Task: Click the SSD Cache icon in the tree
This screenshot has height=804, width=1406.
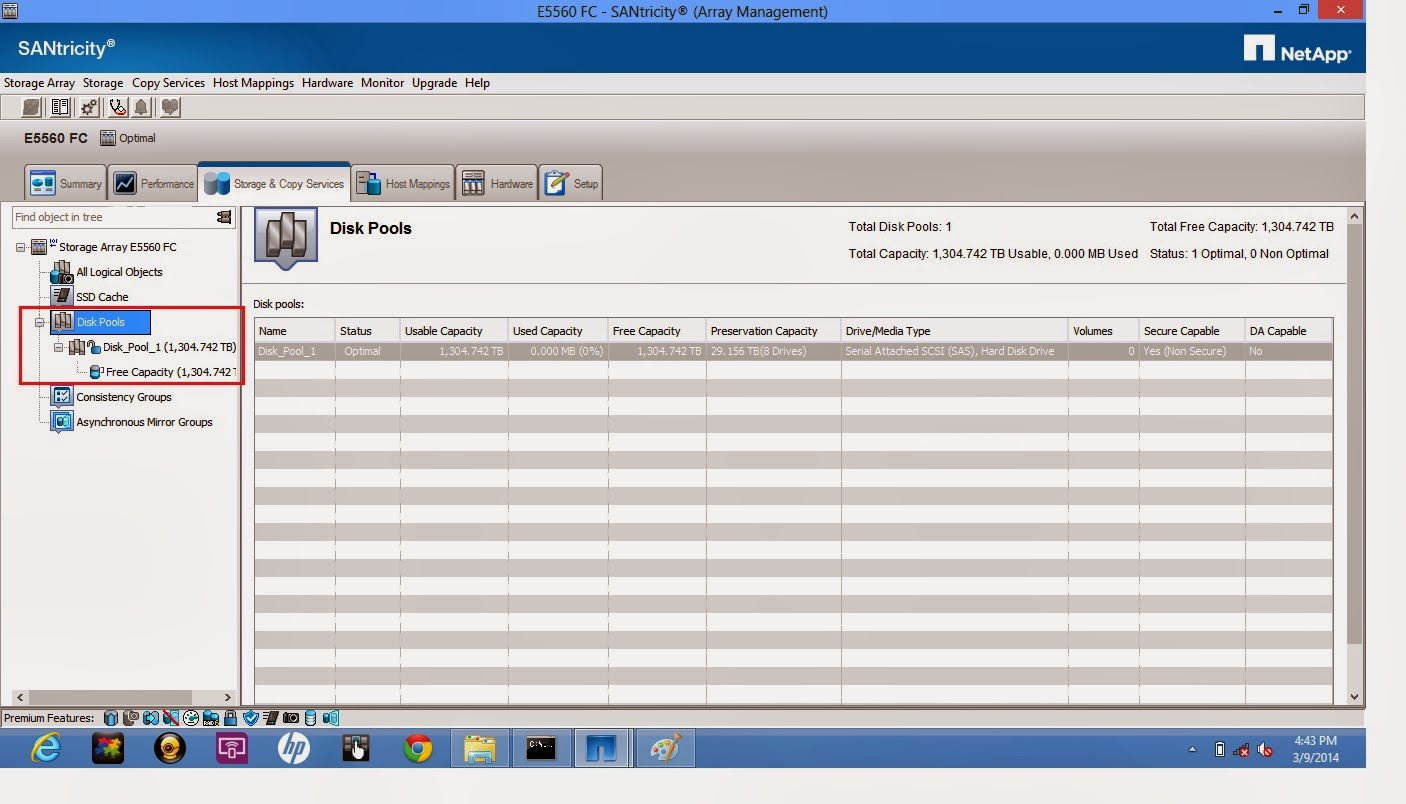Action: [61, 296]
